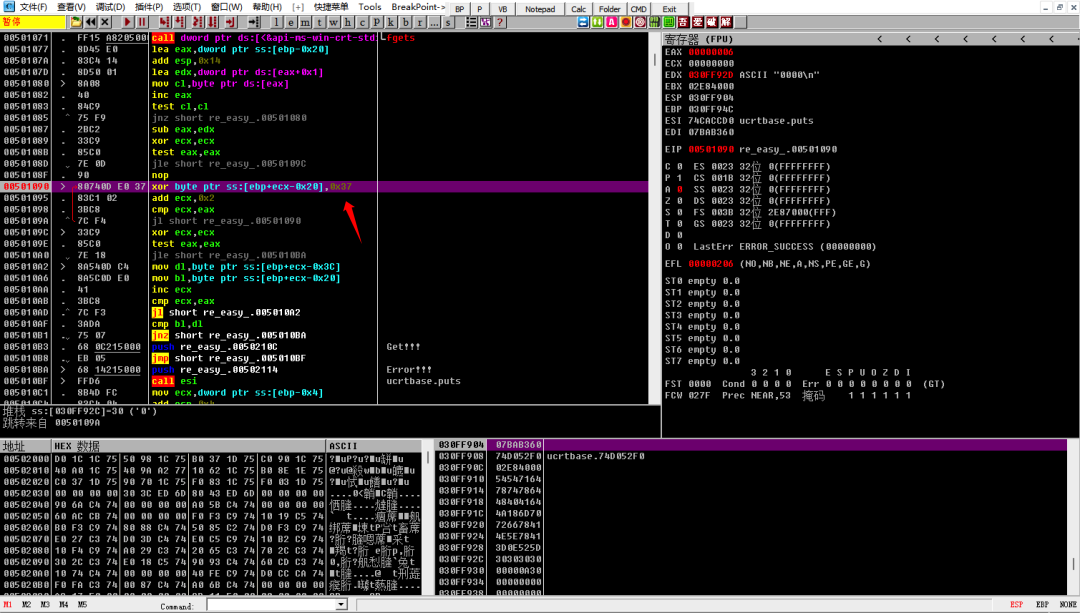The image size is (1080, 613).
Task: Click the options list icon in toolbar
Action: click(x=471, y=22)
